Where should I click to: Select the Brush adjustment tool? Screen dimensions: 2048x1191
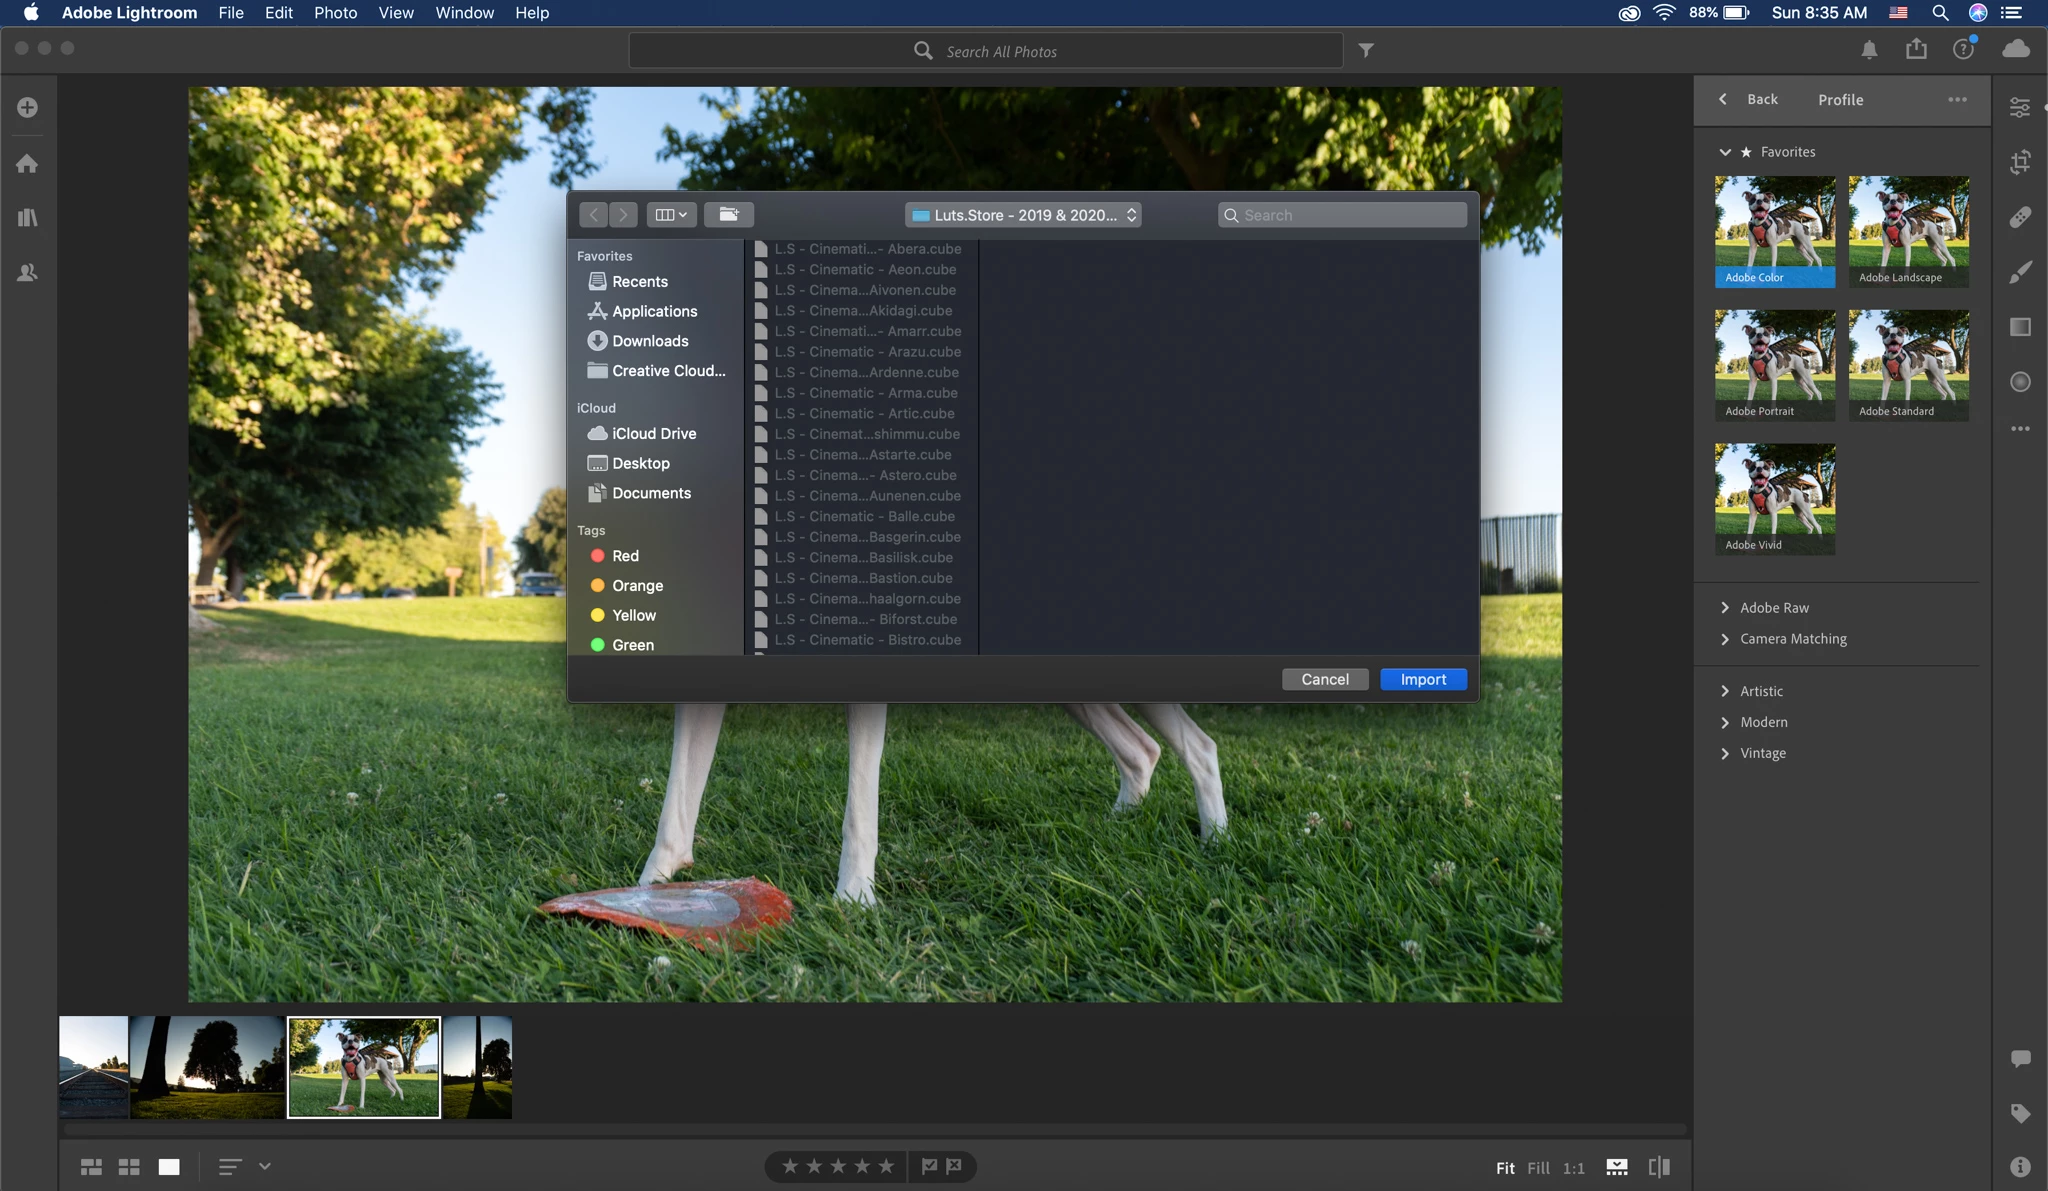coord(2020,272)
